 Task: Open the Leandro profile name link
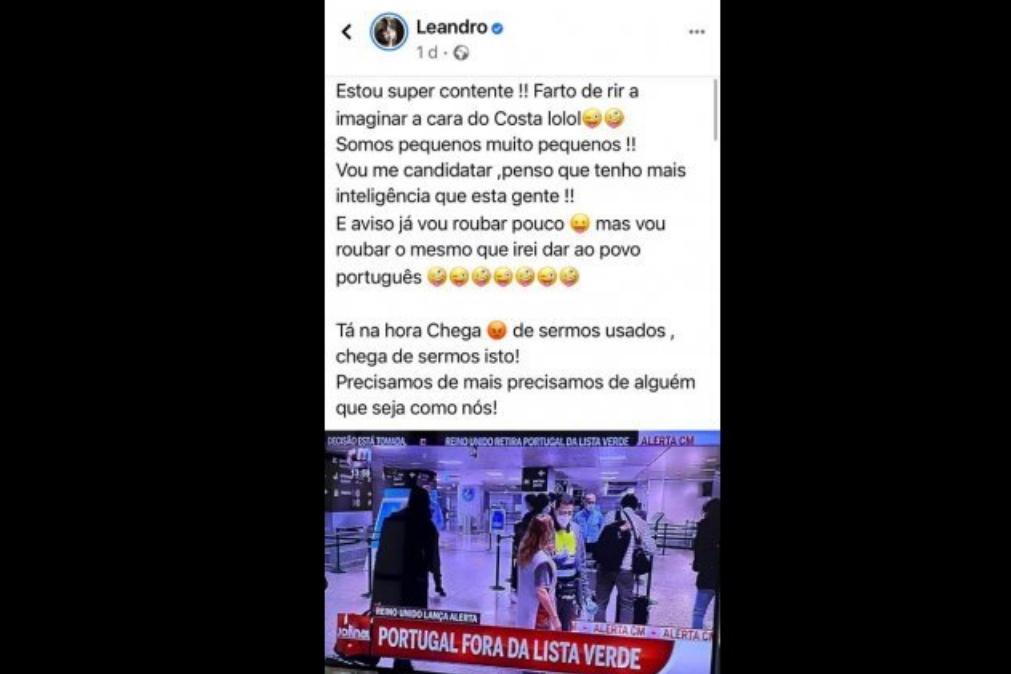pos(451,27)
